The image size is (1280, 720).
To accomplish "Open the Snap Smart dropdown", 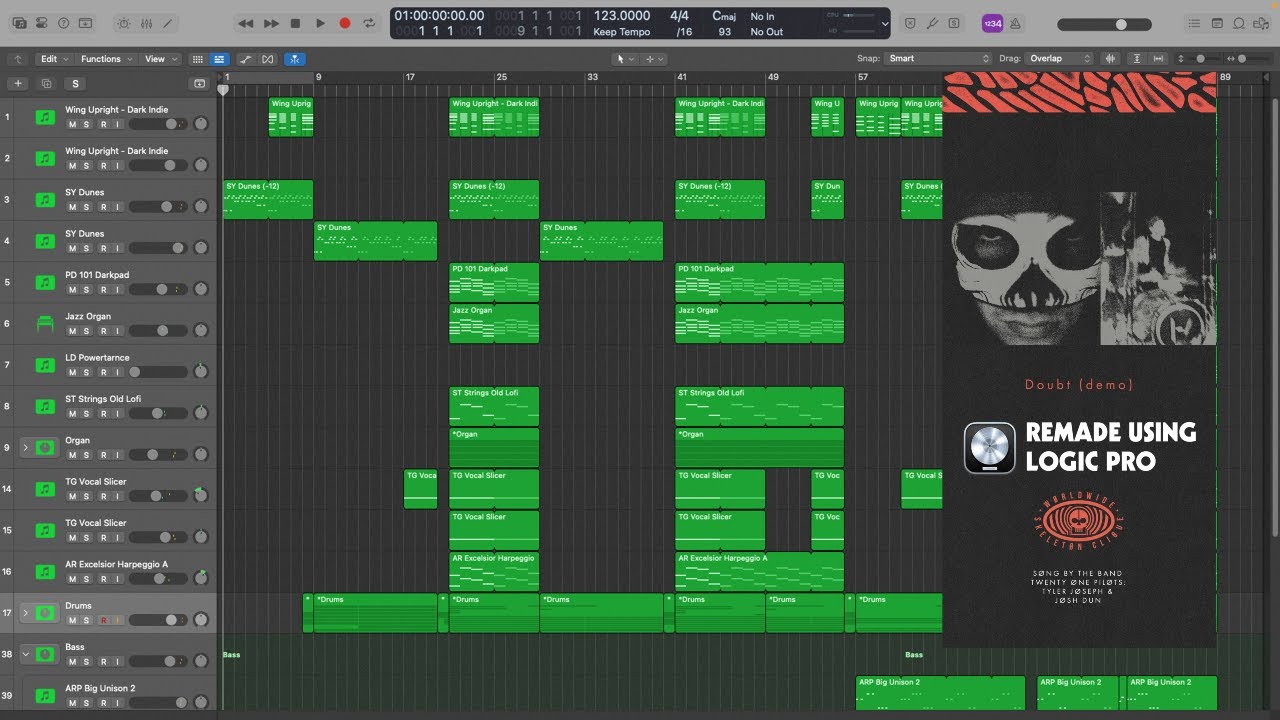I will [x=938, y=58].
